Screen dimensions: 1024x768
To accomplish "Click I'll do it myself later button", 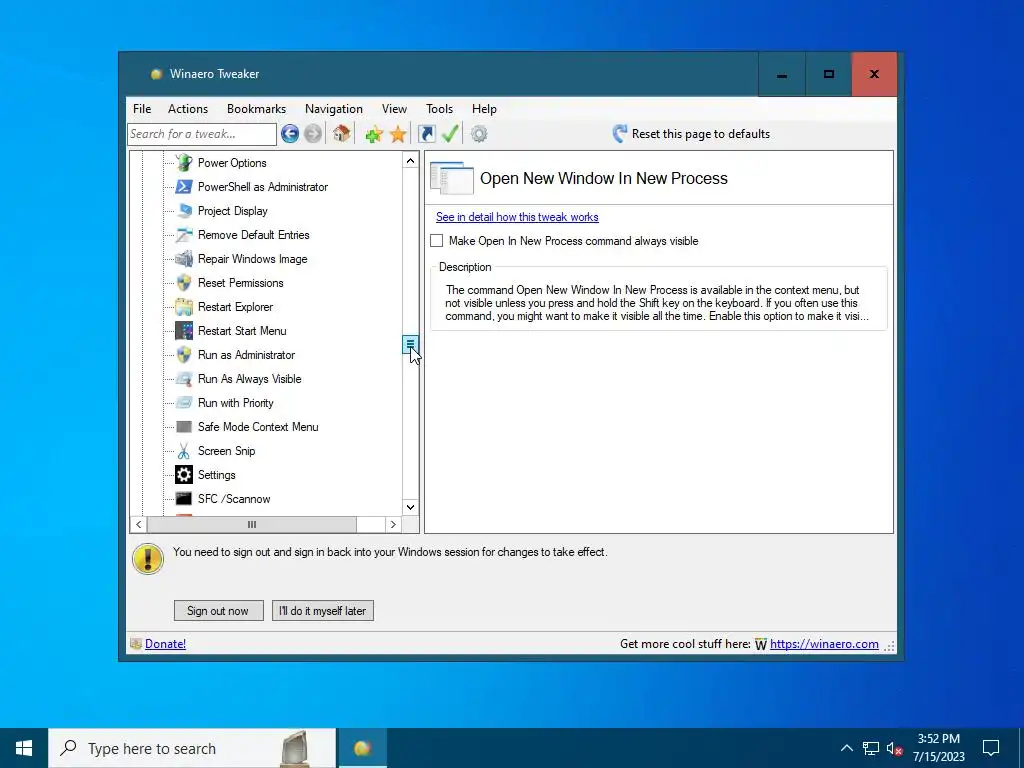I will point(323,611).
